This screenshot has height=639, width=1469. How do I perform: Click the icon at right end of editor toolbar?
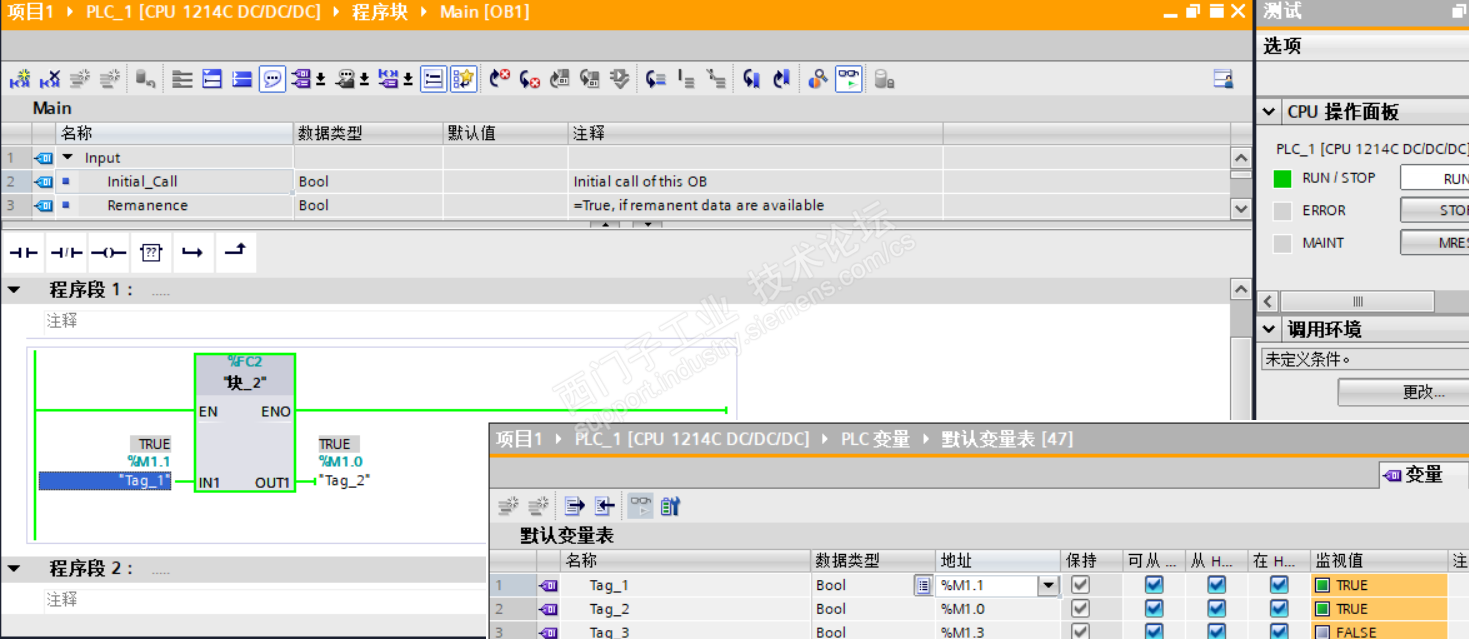[x=1222, y=79]
